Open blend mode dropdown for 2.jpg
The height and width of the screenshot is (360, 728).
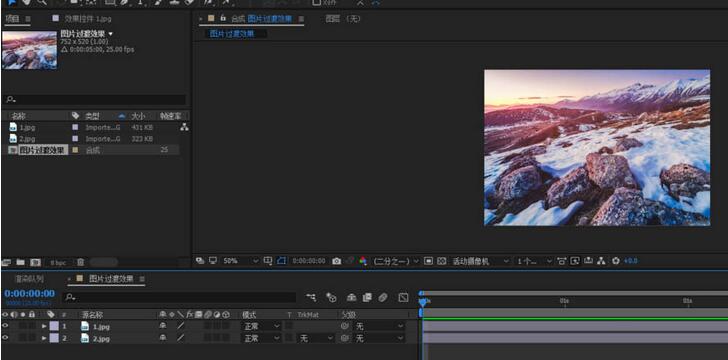point(261,339)
